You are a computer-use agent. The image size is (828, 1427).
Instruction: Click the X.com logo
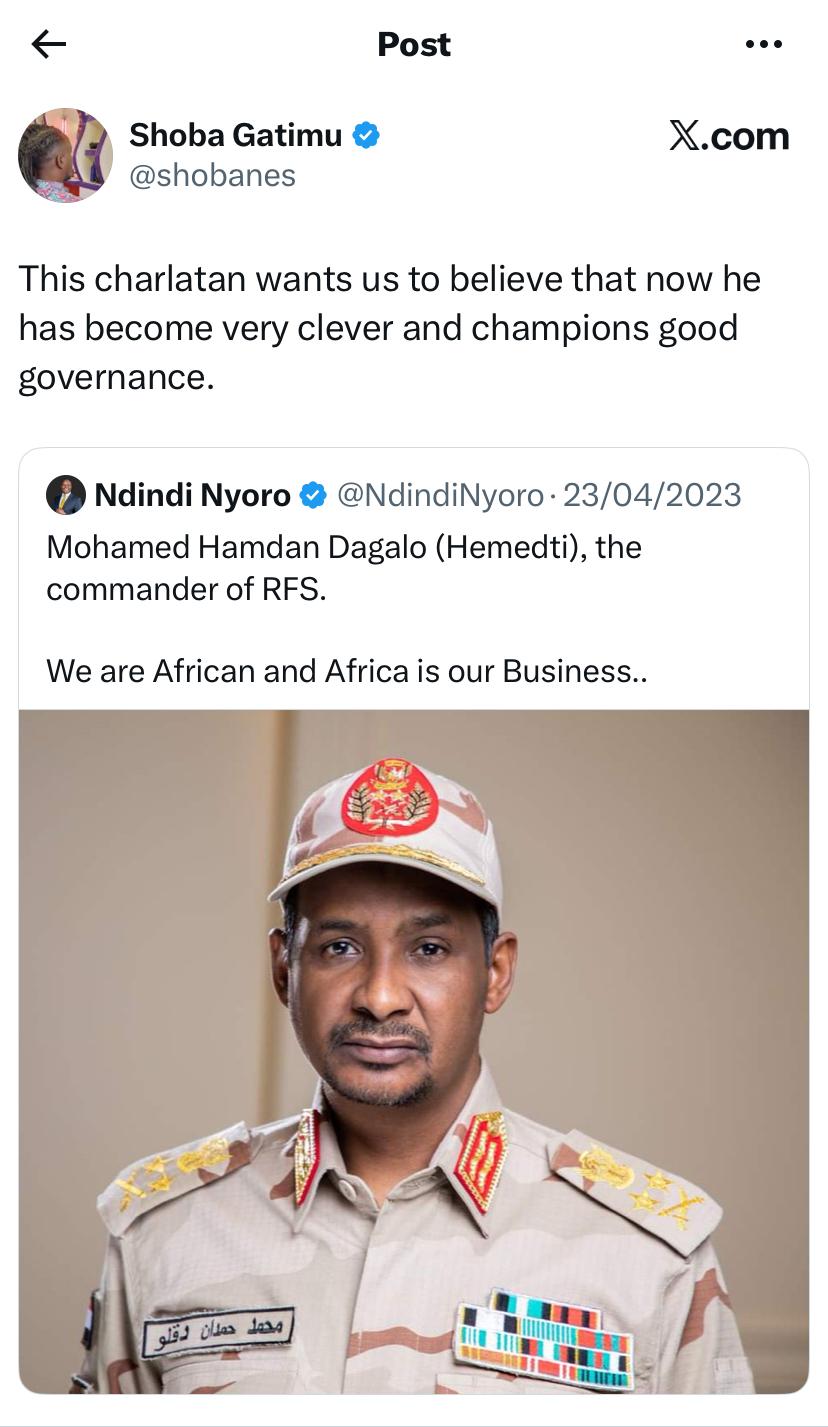tap(729, 136)
